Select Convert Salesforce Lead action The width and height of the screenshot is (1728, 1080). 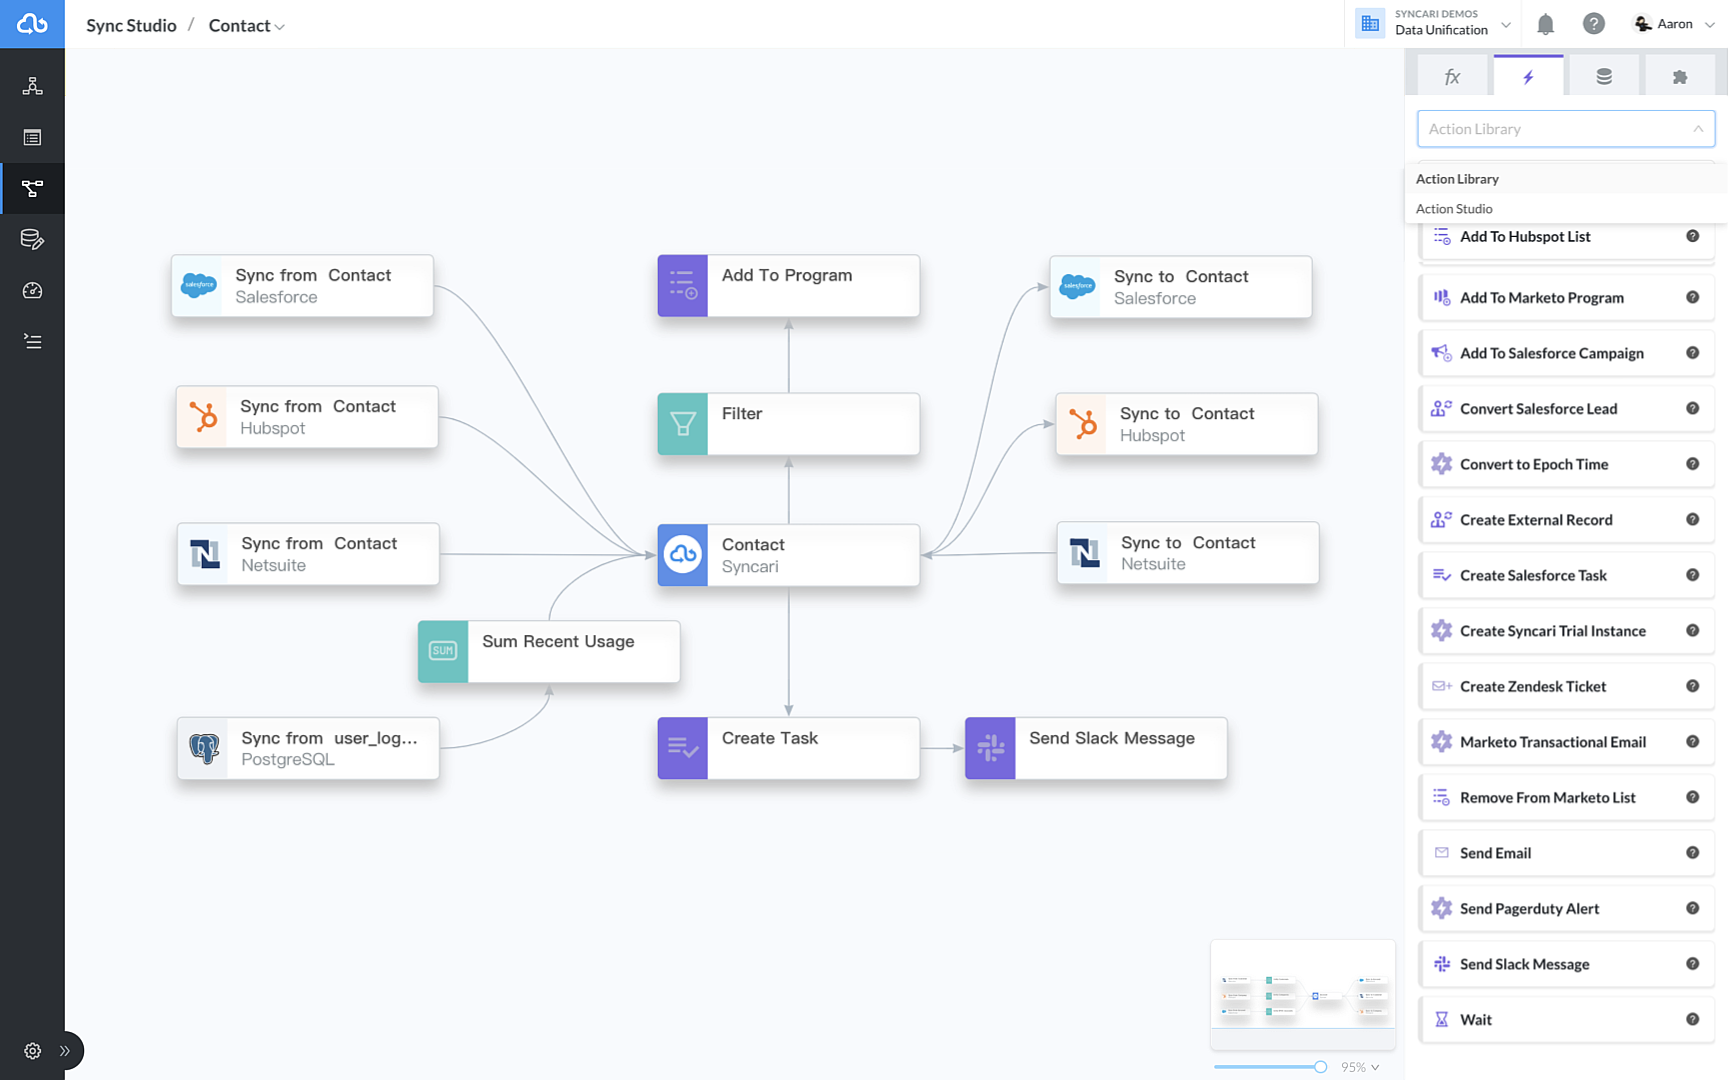(1566, 409)
